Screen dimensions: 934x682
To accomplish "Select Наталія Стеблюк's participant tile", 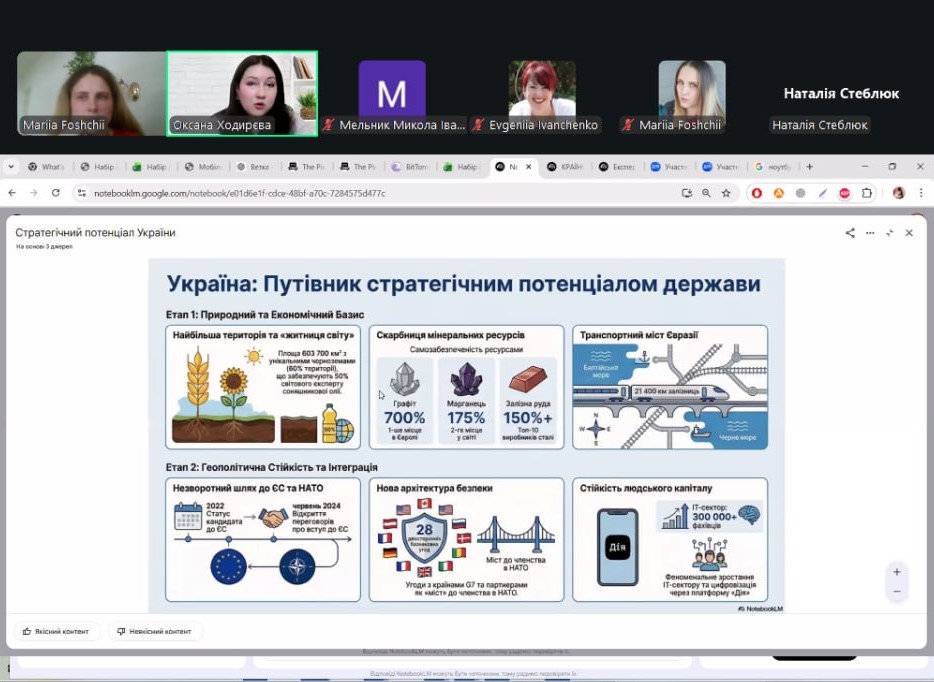I will (841, 94).
